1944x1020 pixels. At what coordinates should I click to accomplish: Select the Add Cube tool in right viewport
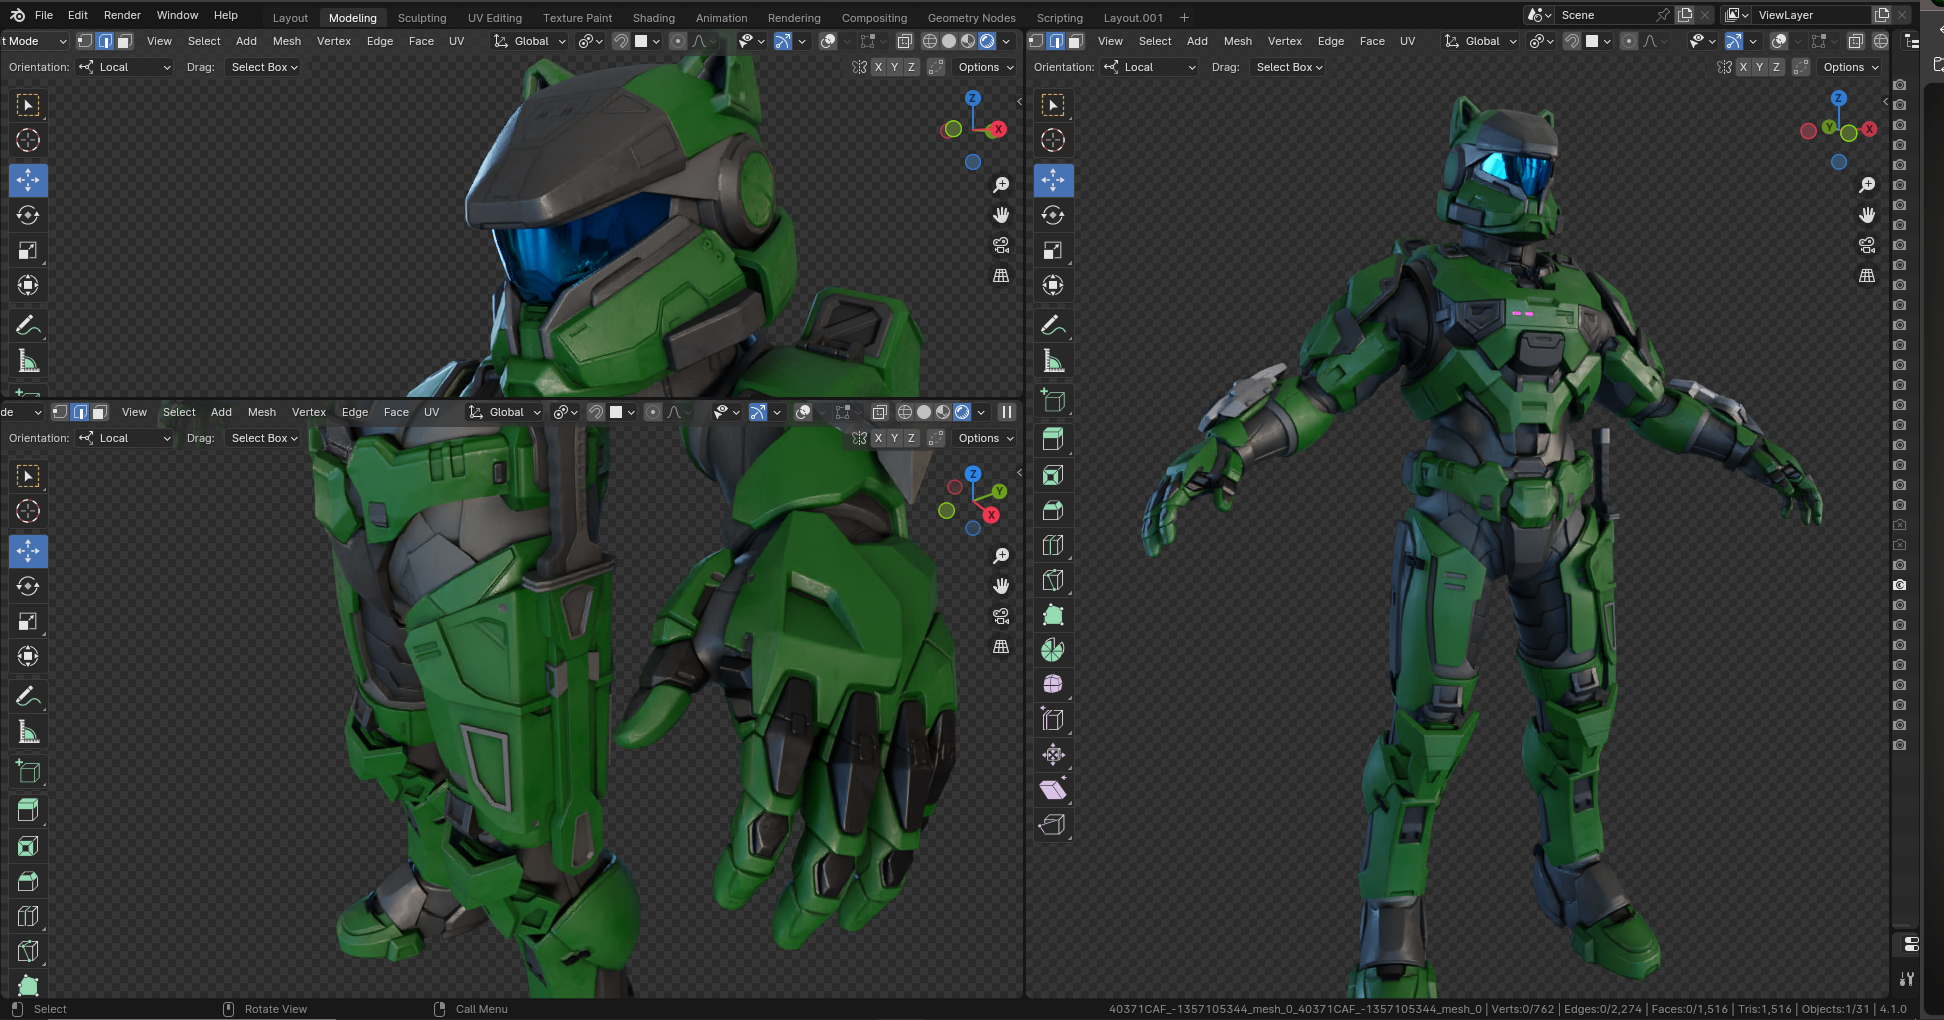(1053, 401)
